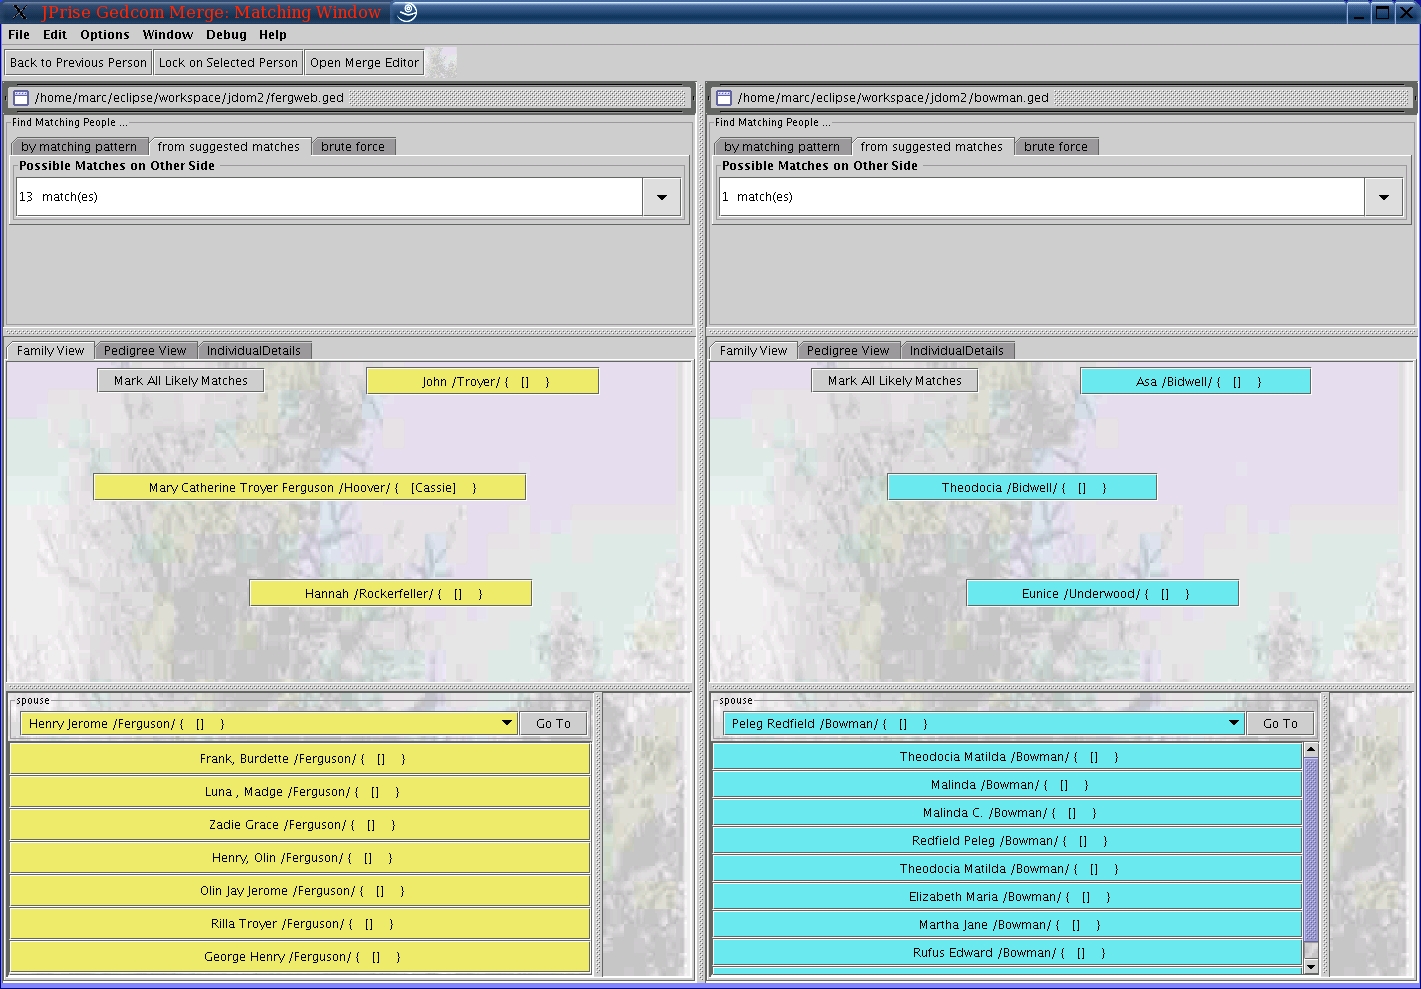The height and width of the screenshot is (989, 1421).
Task: Click the fergweb.ged frame window icon
Action: (21, 98)
